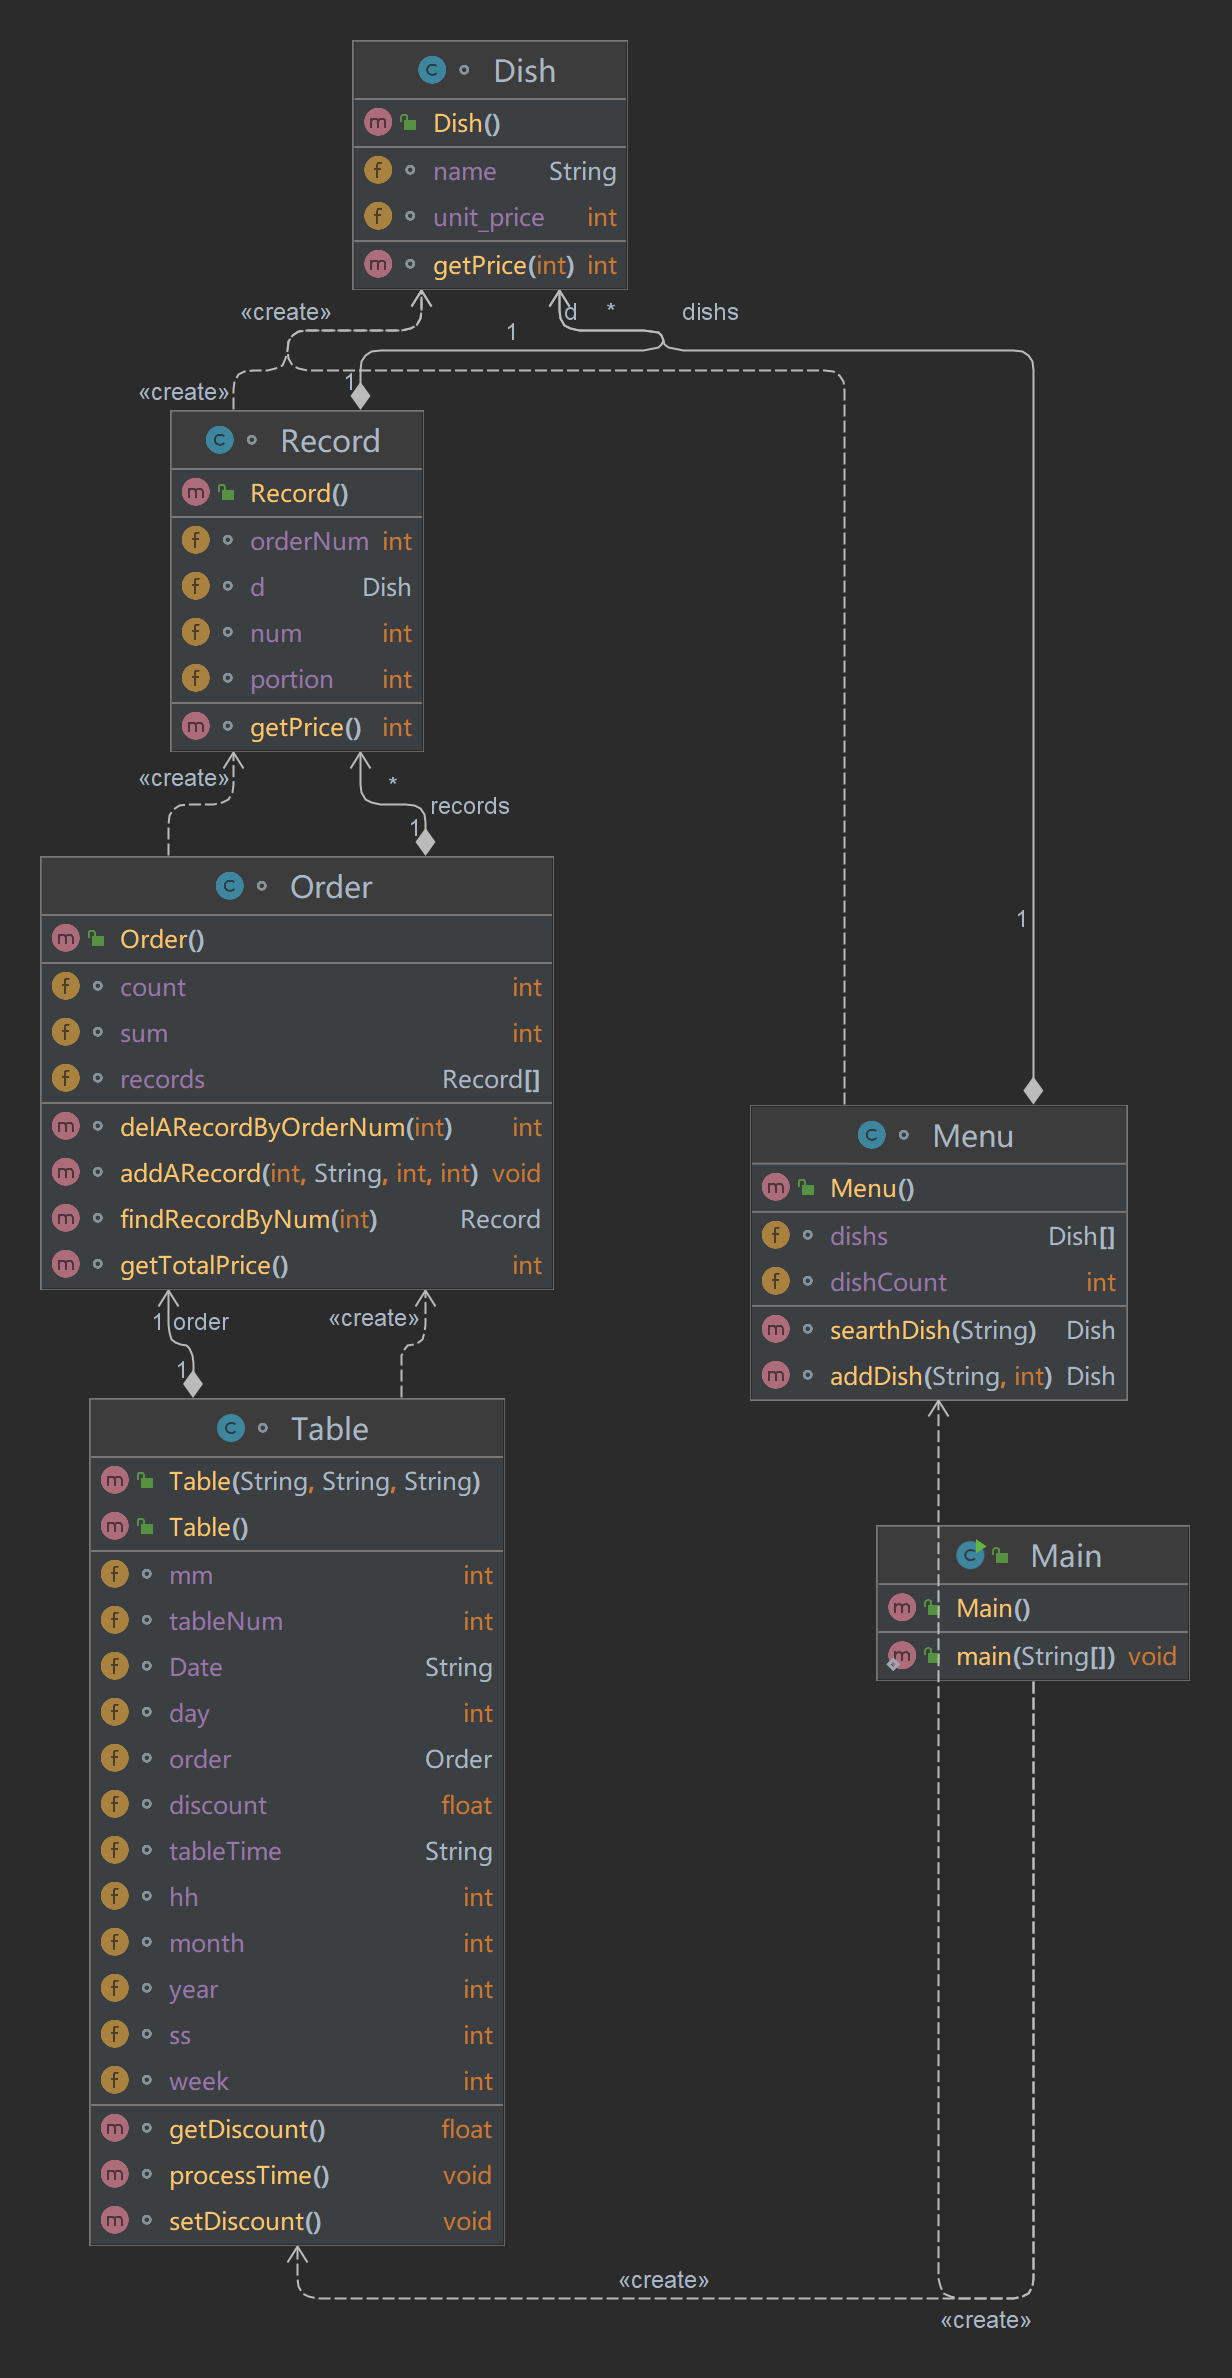This screenshot has height=2378, width=1232.
Task: Select the addARecord method in Order
Action: click(x=298, y=1173)
